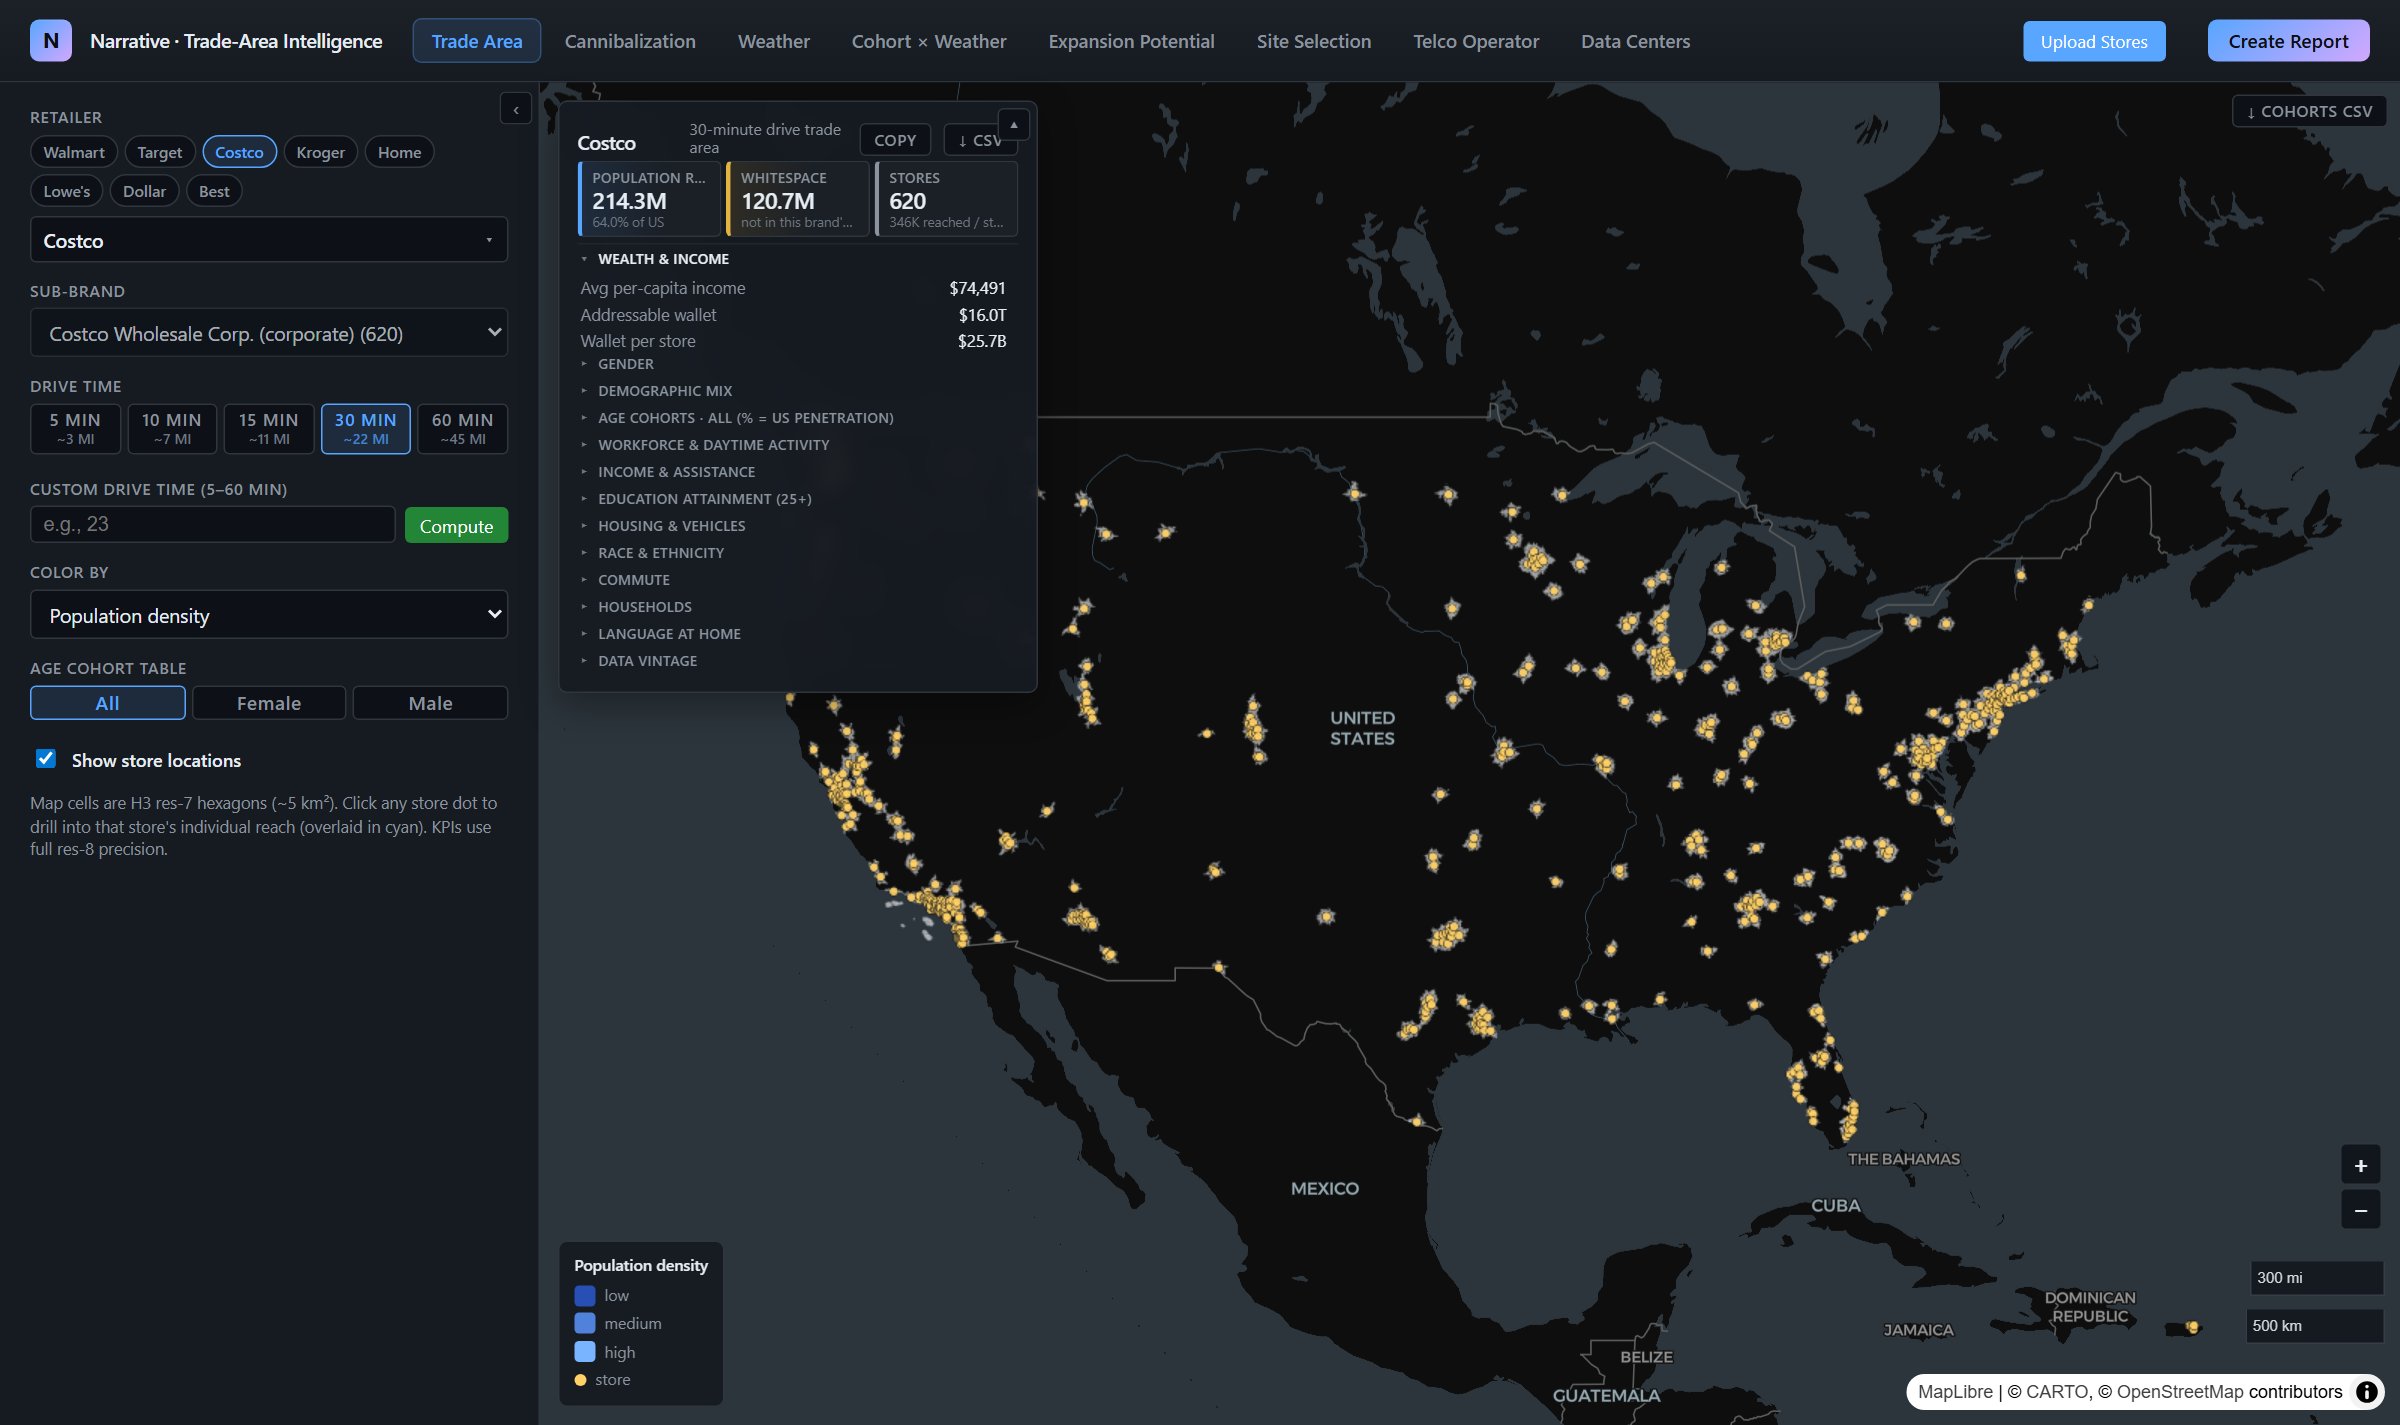Download the Cohorts CSV

pos(2309,111)
